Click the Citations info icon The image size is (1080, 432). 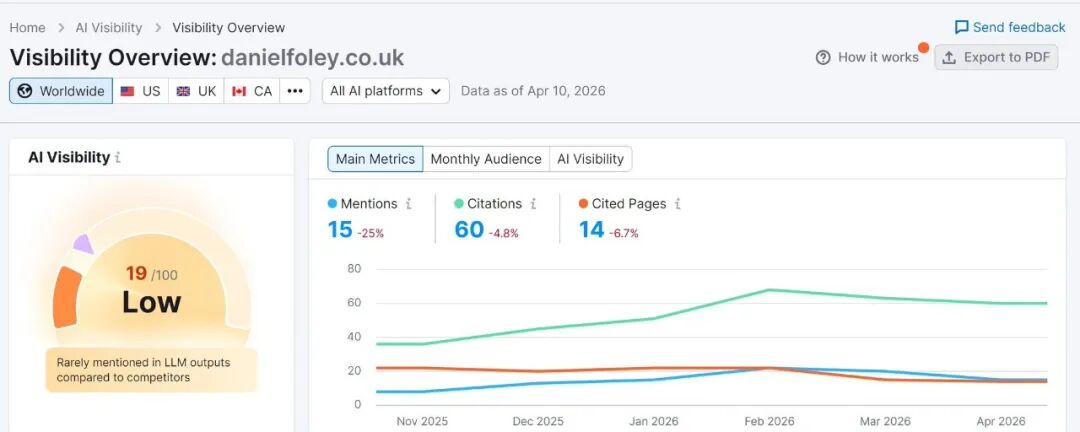click(533, 204)
